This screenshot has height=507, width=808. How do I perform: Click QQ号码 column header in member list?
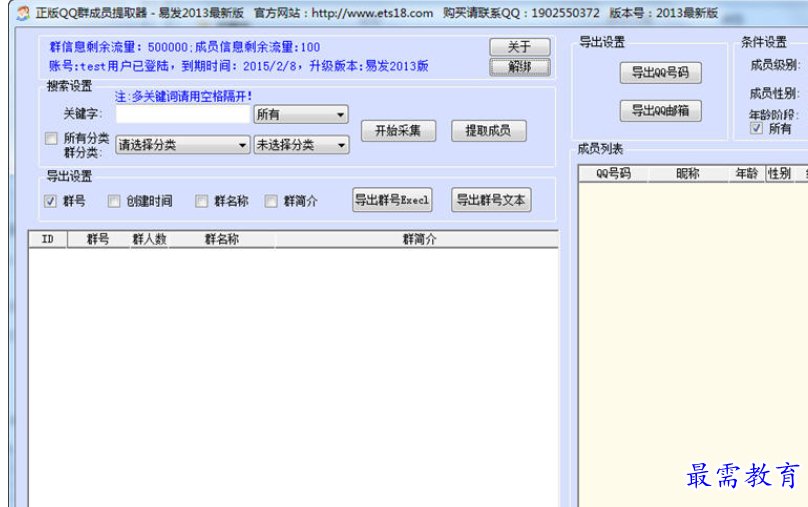(613, 174)
